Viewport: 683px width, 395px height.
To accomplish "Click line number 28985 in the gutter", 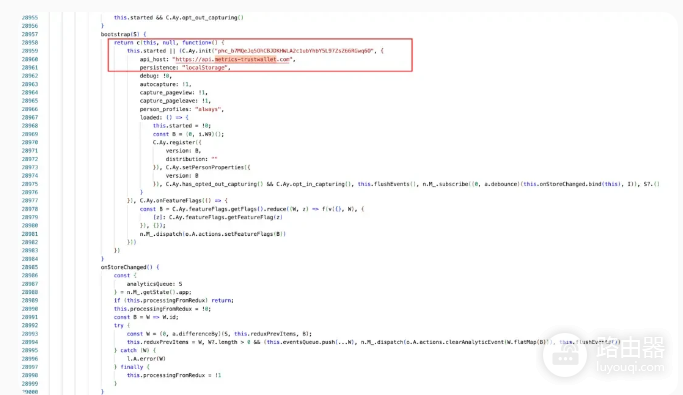I will 30,267.
